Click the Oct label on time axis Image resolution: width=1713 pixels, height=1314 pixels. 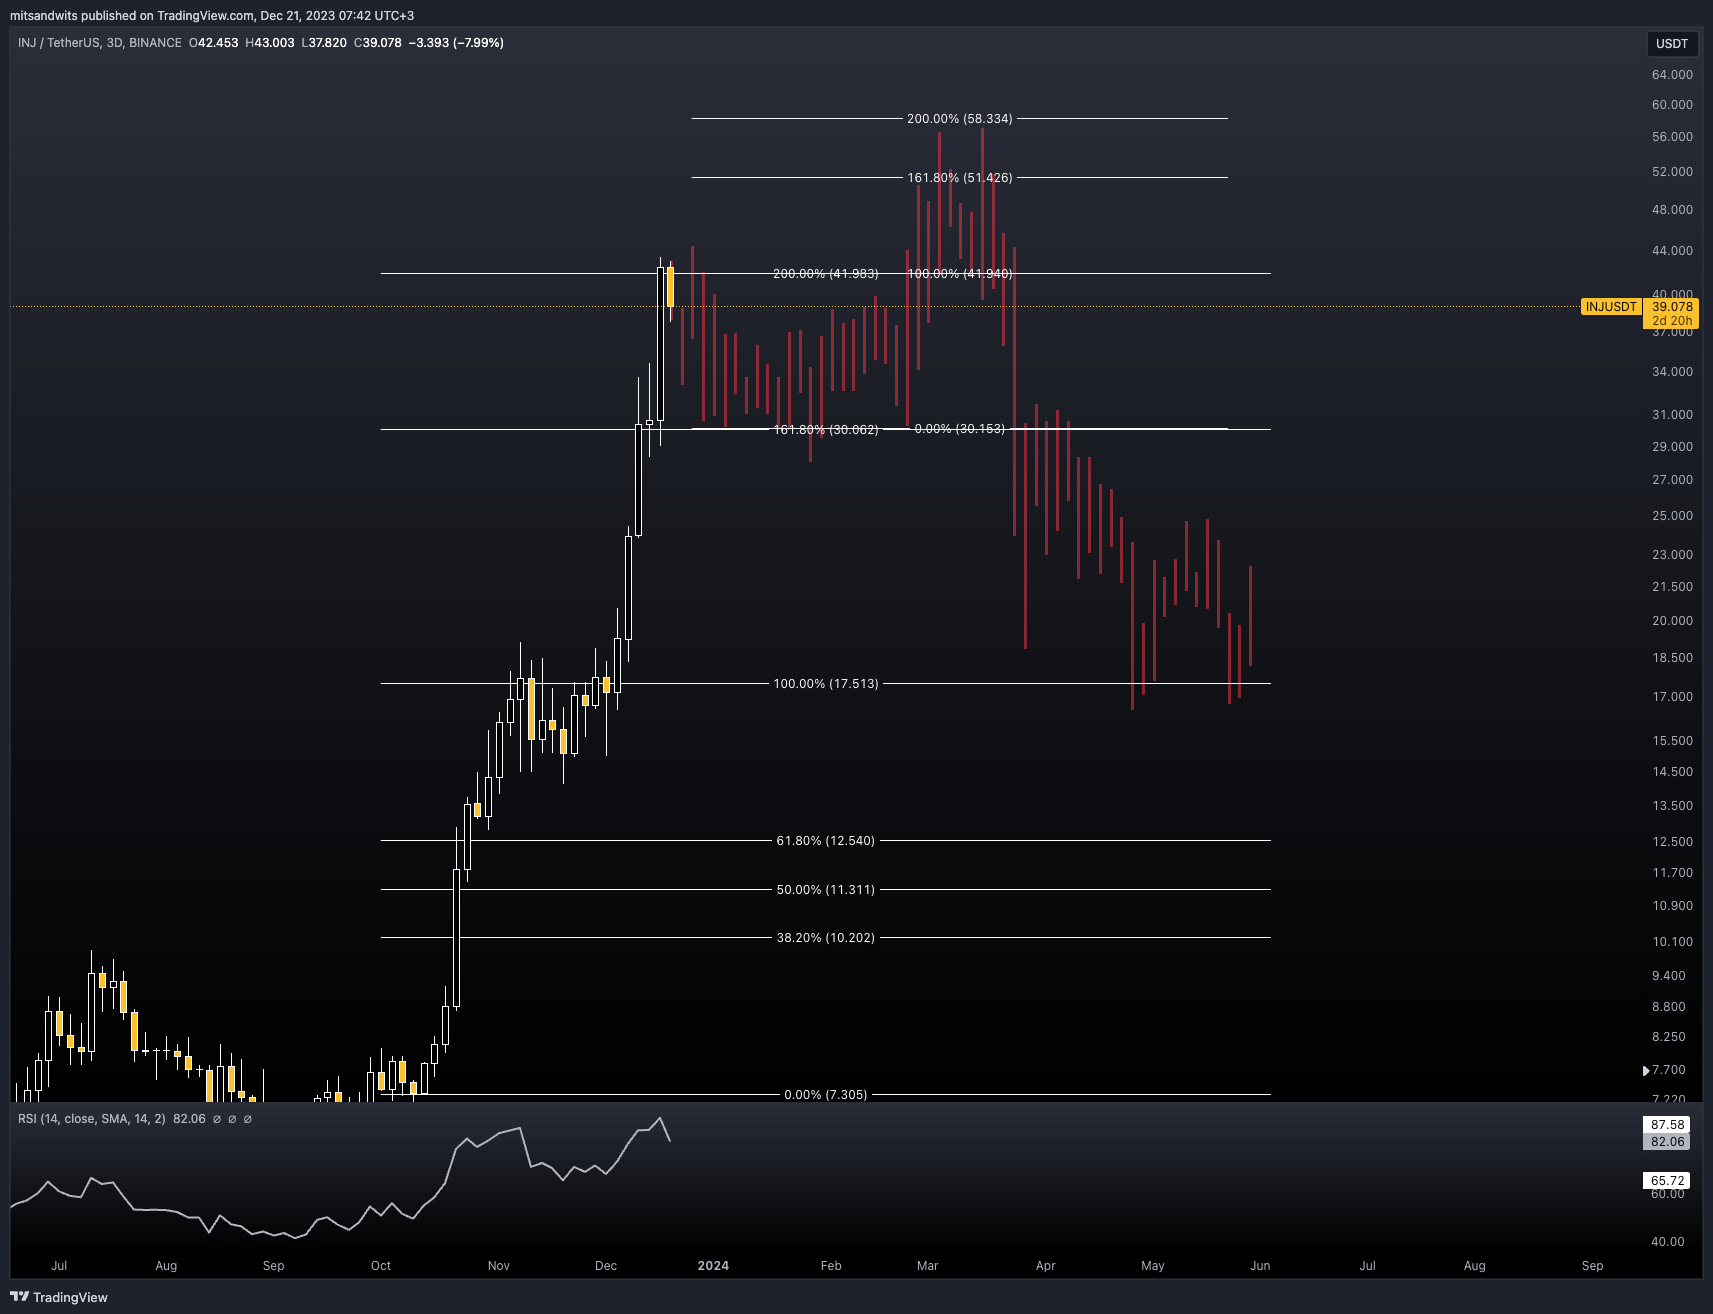click(381, 1266)
